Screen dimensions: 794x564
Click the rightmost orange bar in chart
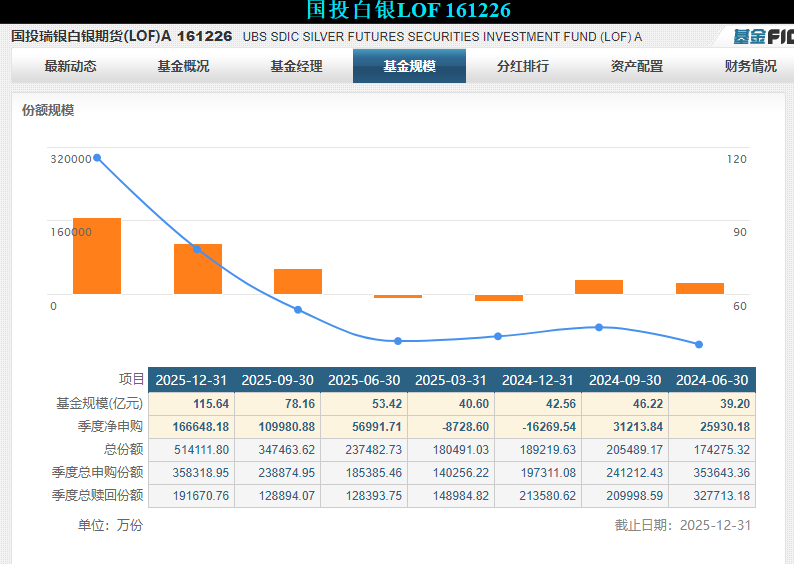pos(699,288)
